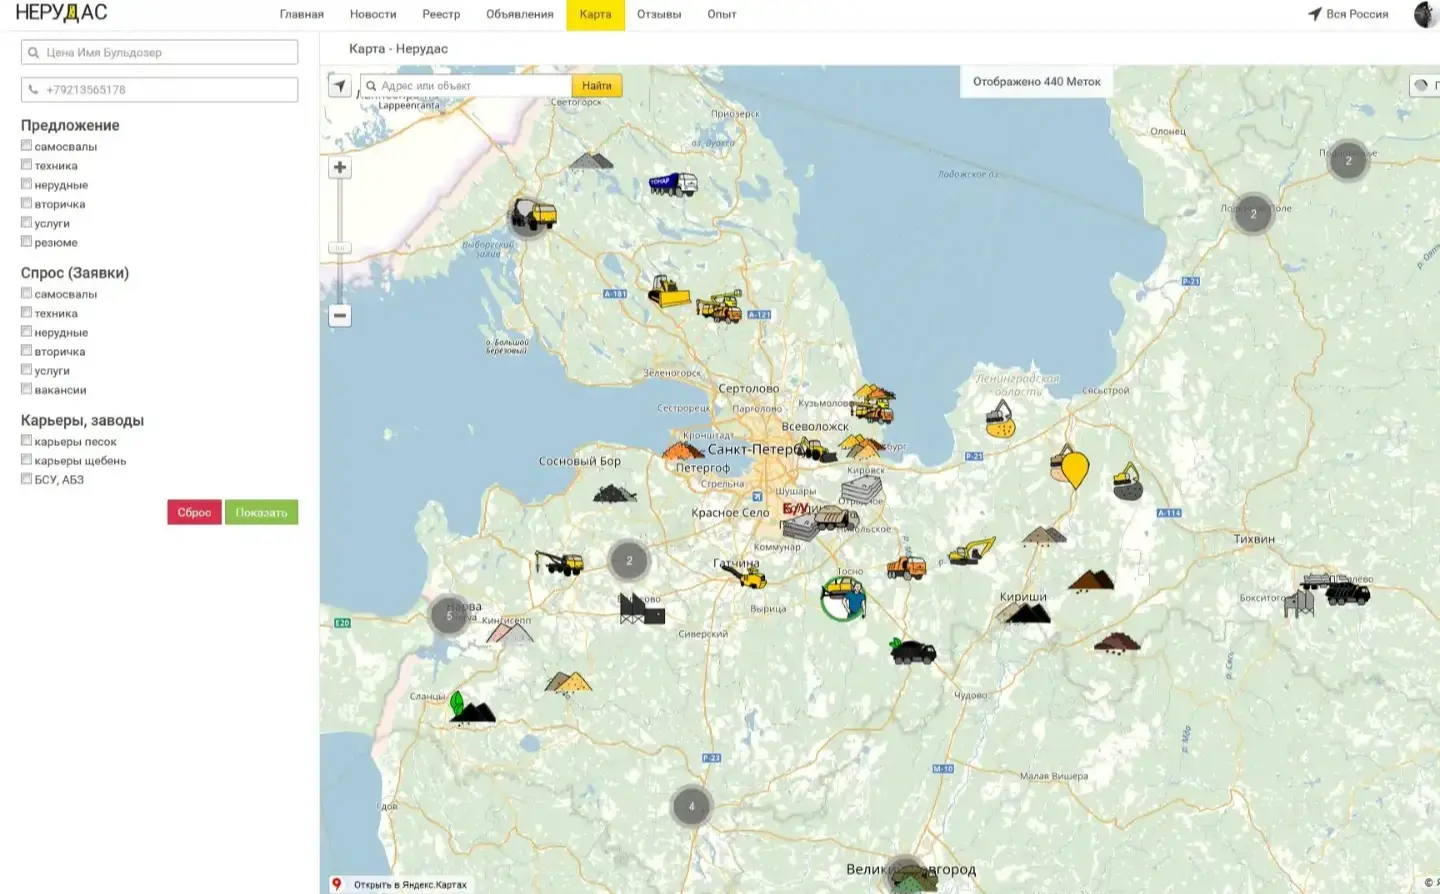Select the yellow balloon pin marker
Image resolution: width=1440 pixels, height=894 pixels.
click(1075, 468)
